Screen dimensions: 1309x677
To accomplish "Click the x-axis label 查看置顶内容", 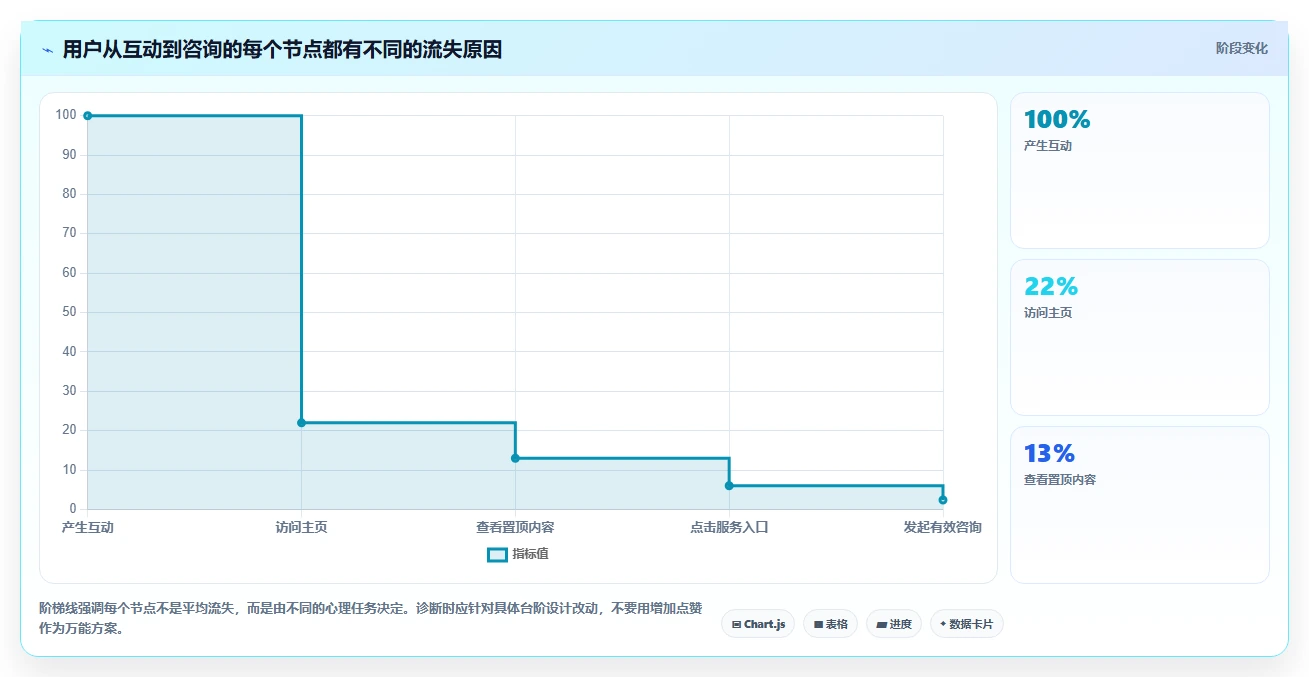I will (x=515, y=528).
